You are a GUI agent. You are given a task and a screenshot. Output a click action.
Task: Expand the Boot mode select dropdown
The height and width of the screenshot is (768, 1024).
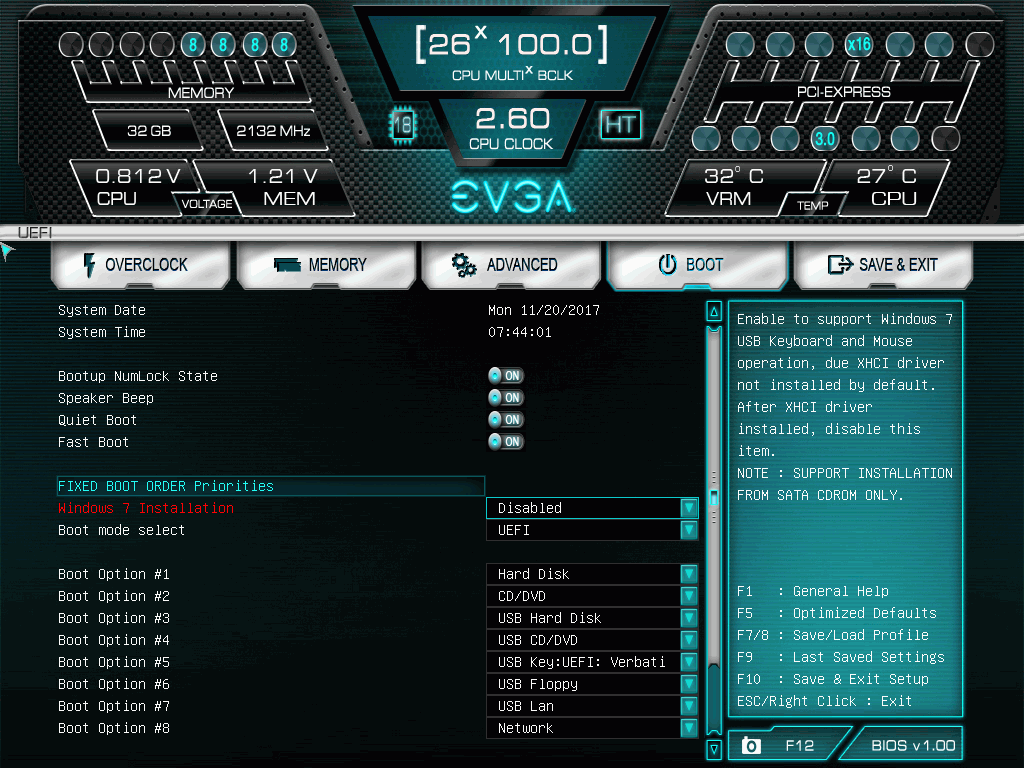592,530
